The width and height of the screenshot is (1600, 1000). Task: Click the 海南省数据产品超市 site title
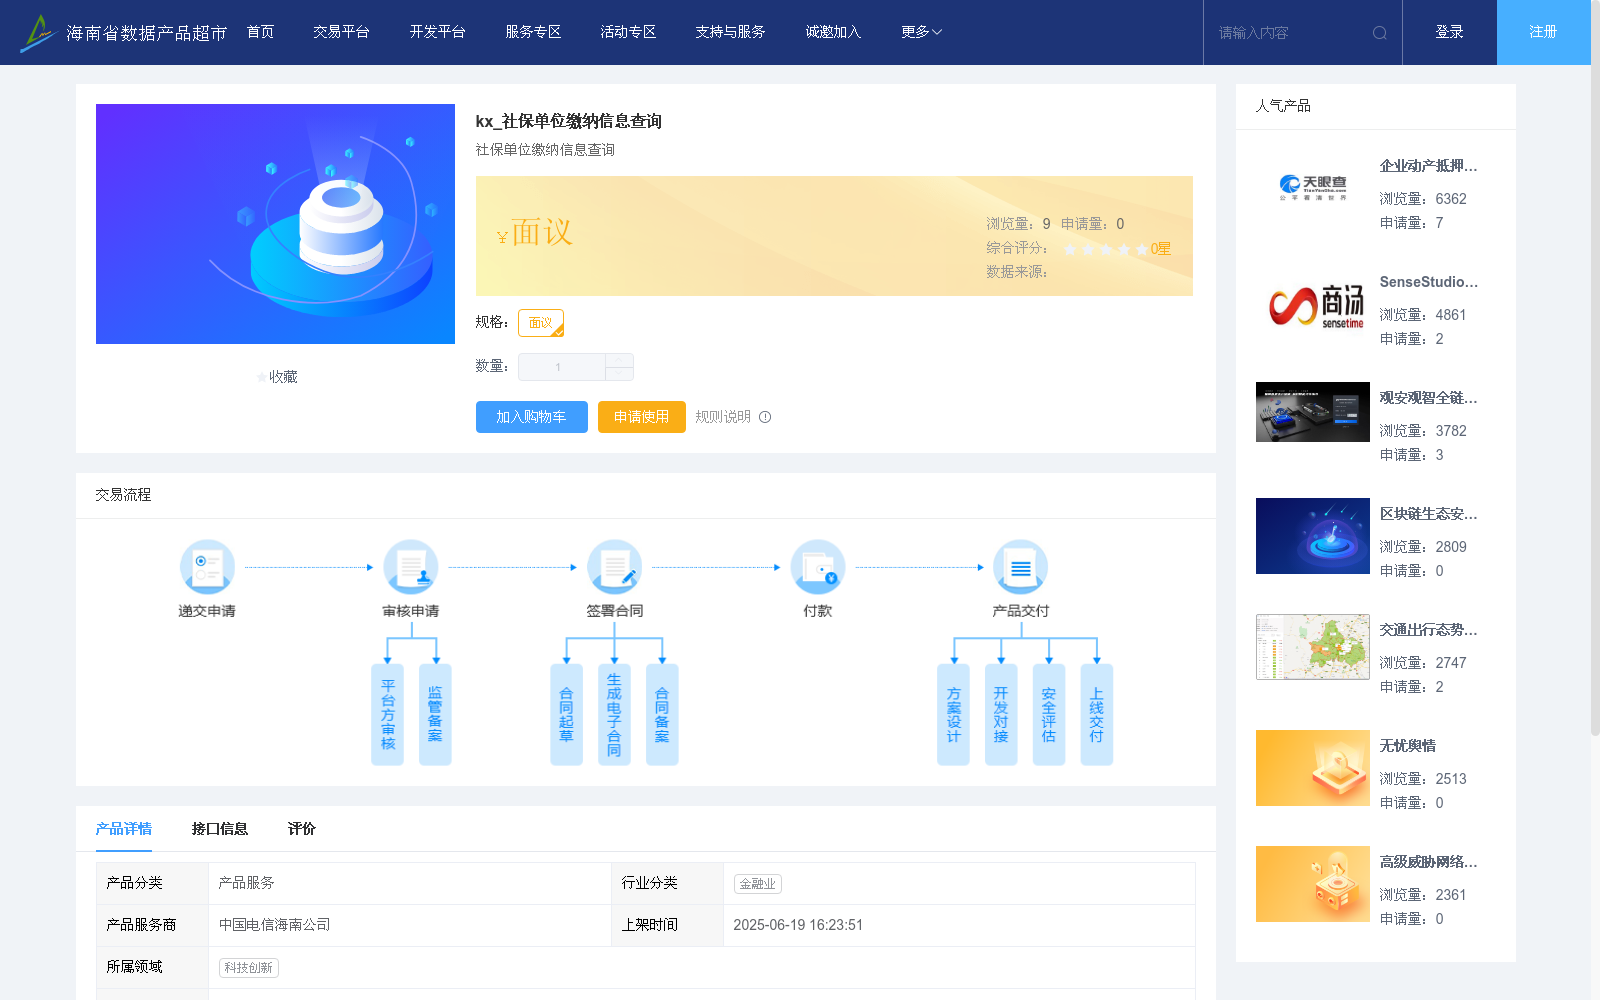[147, 33]
